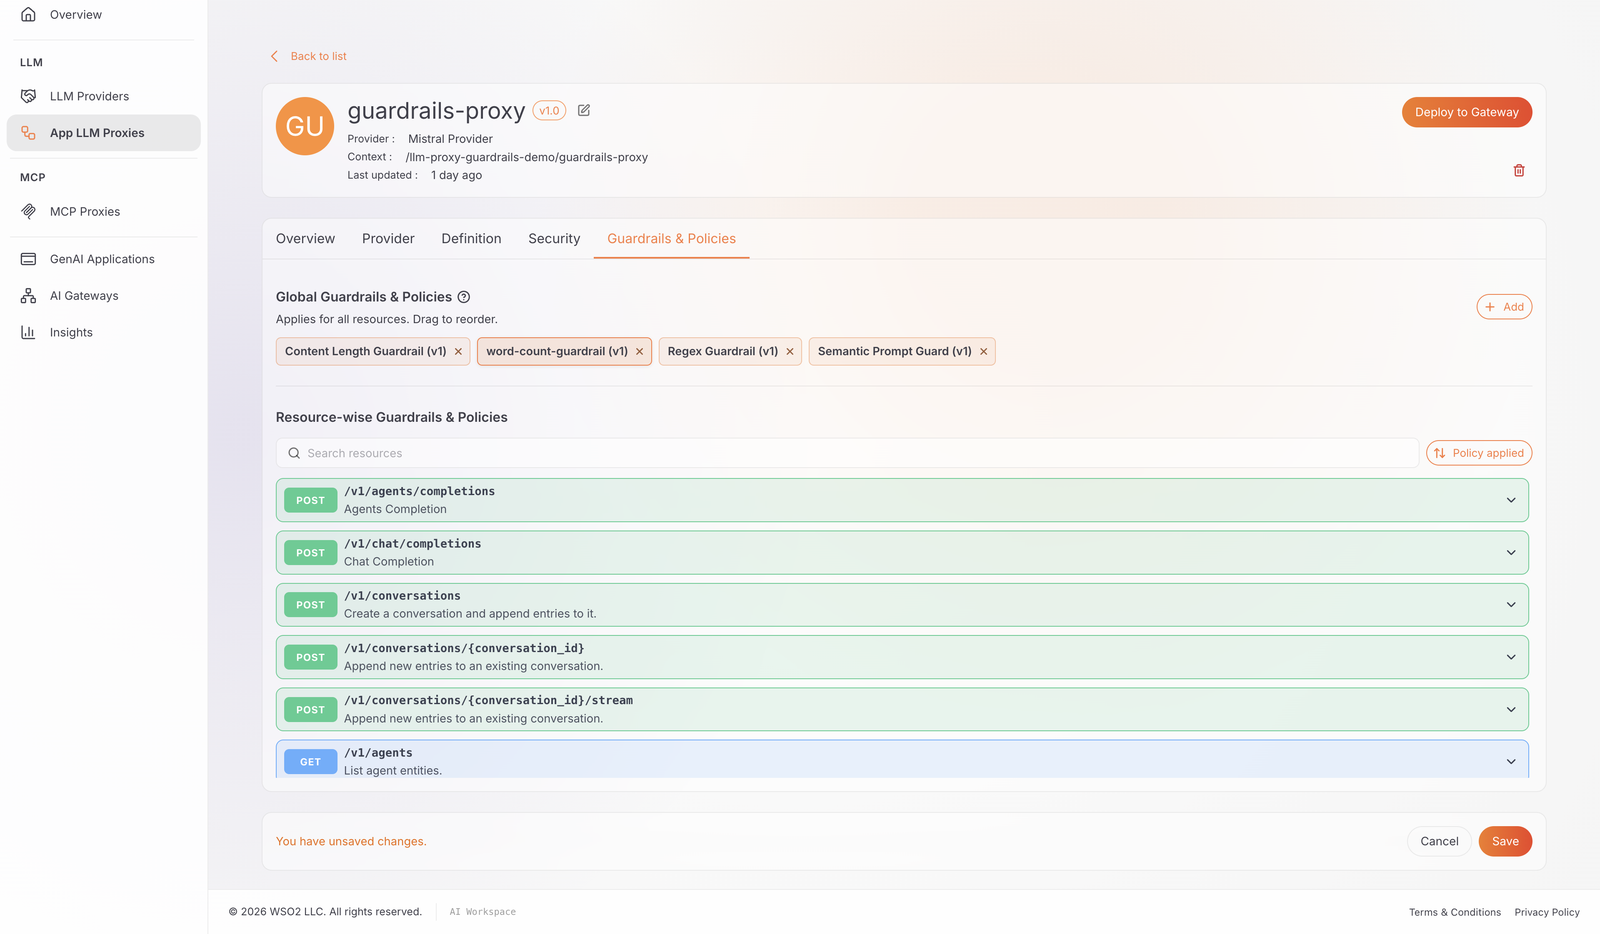
Task: Open help for Global Guardrails & Policies
Action: [464, 297]
